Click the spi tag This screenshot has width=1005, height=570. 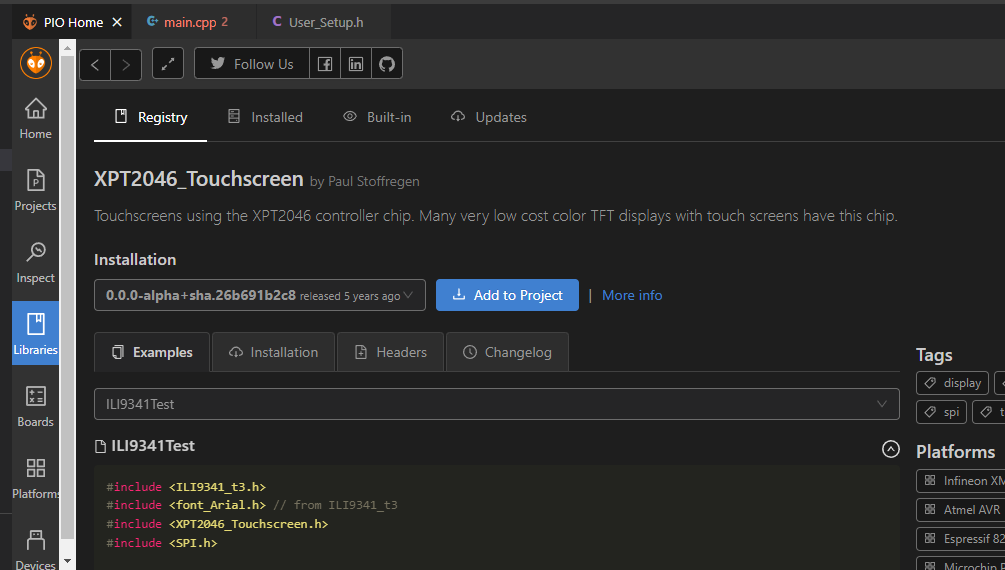(942, 412)
